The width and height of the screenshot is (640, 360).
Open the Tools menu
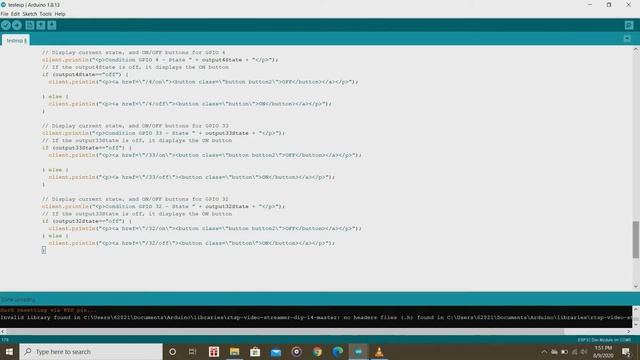coord(46,14)
